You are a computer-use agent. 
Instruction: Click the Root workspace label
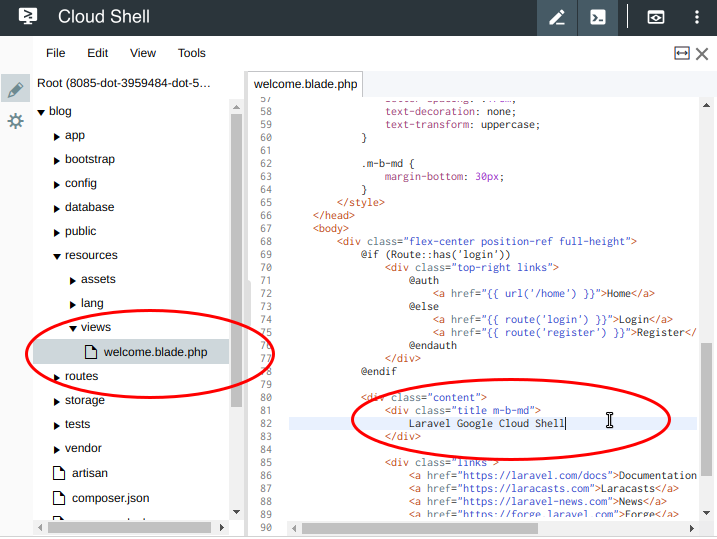click(123, 83)
